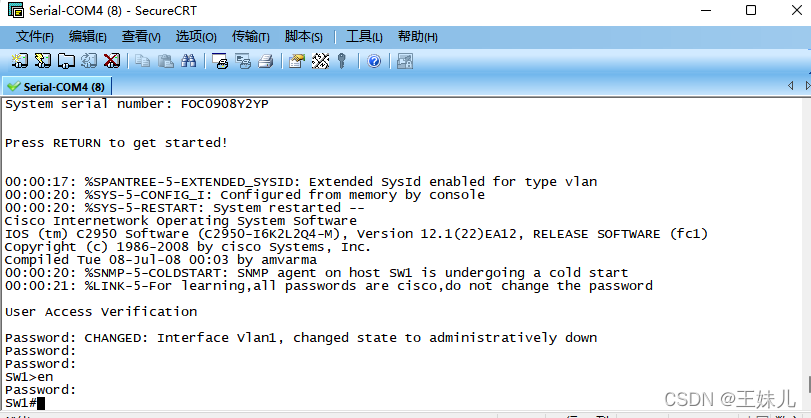Click the Disconnect red X icon
The height and width of the screenshot is (418, 811).
click(x=112, y=61)
